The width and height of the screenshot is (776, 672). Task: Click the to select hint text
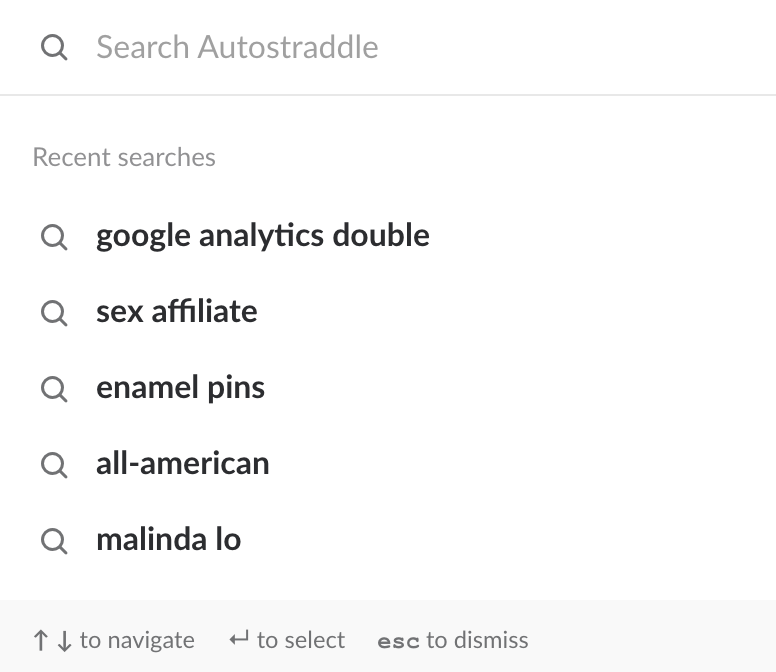301,640
